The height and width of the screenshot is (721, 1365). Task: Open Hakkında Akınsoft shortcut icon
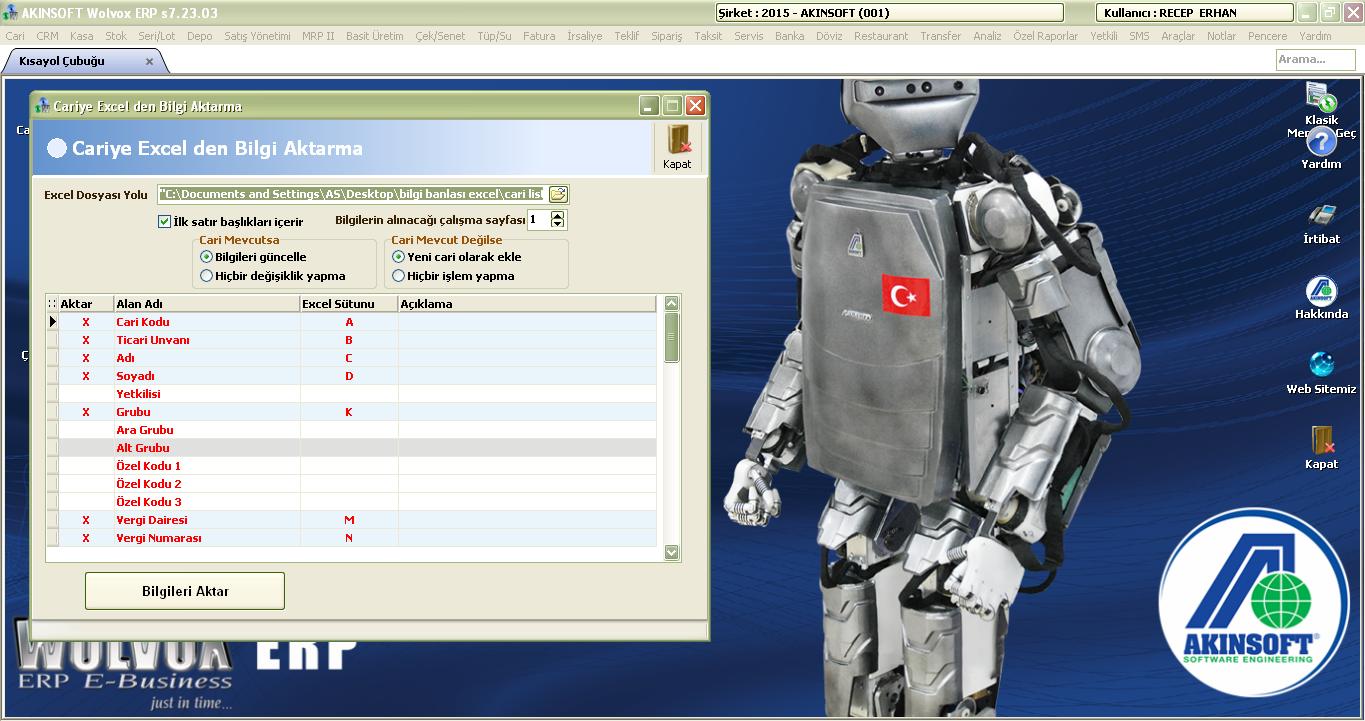click(1321, 291)
